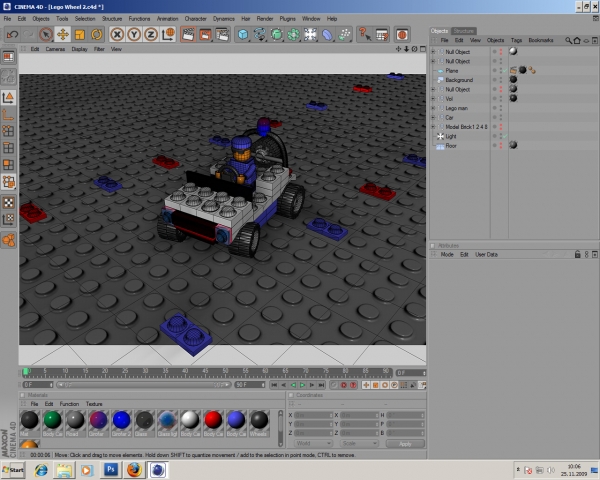The image size is (600, 480).
Task: Expand the topmost Null Object
Action: coord(433,52)
